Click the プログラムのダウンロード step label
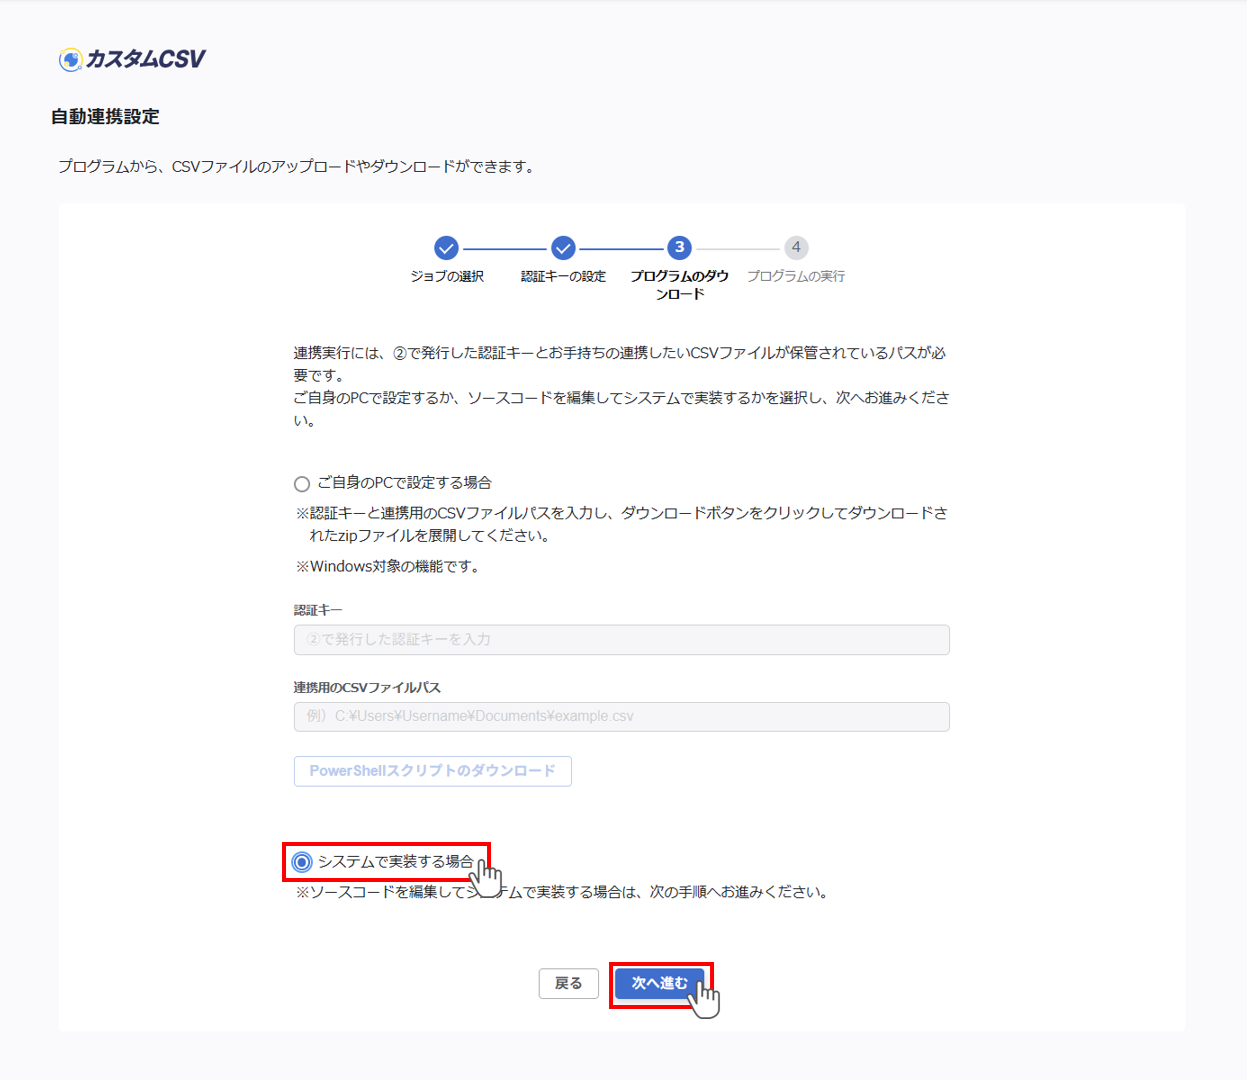1247x1080 pixels. pos(679,285)
